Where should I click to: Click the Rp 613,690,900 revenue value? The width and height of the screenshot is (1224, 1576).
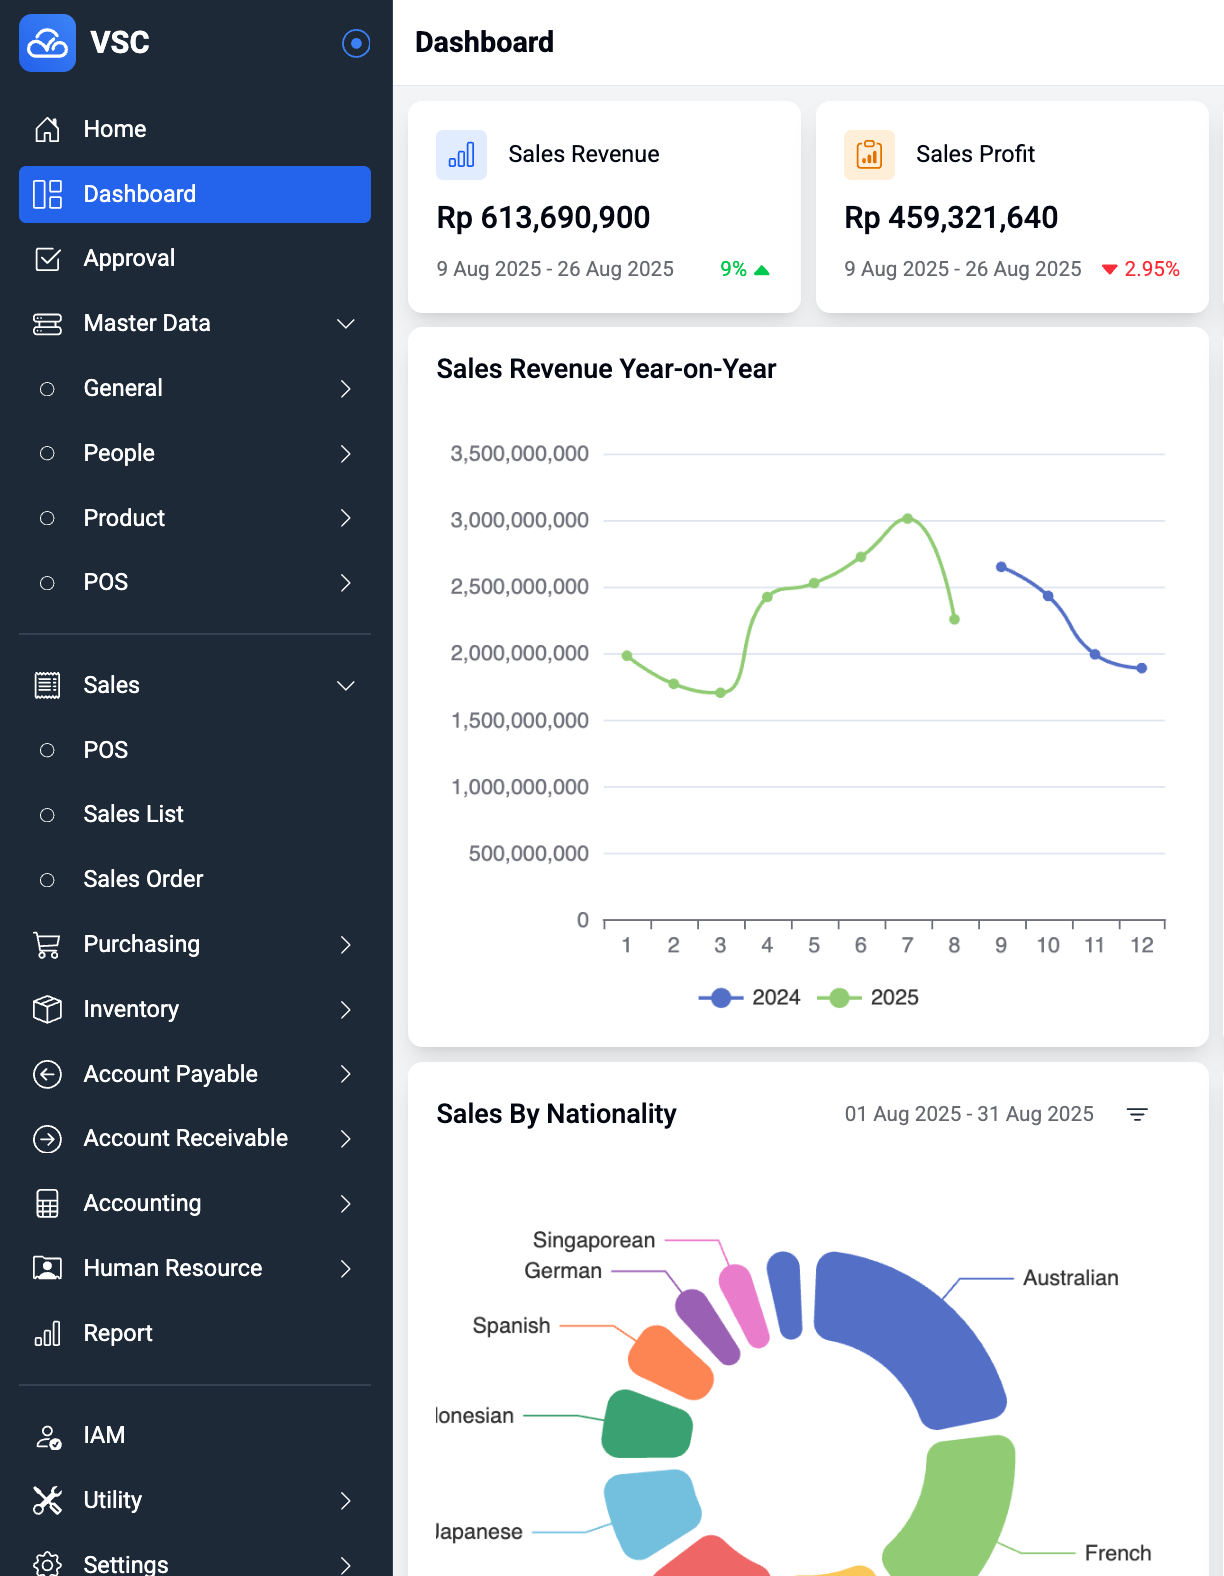coord(543,217)
